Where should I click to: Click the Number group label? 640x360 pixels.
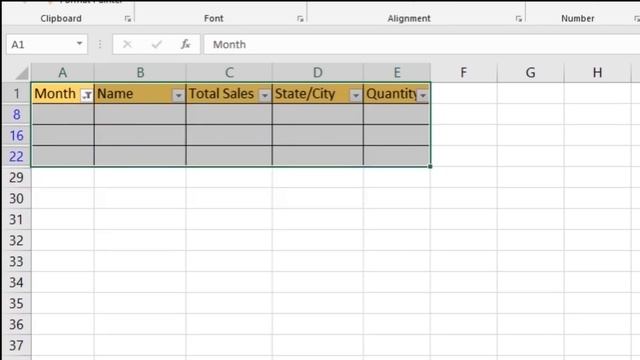[578, 18]
